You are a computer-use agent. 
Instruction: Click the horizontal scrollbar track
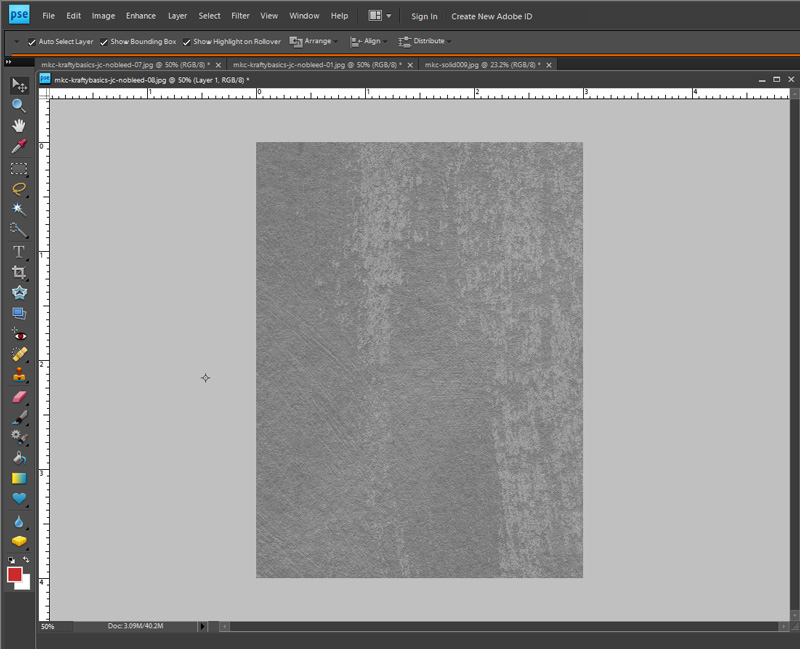504,626
